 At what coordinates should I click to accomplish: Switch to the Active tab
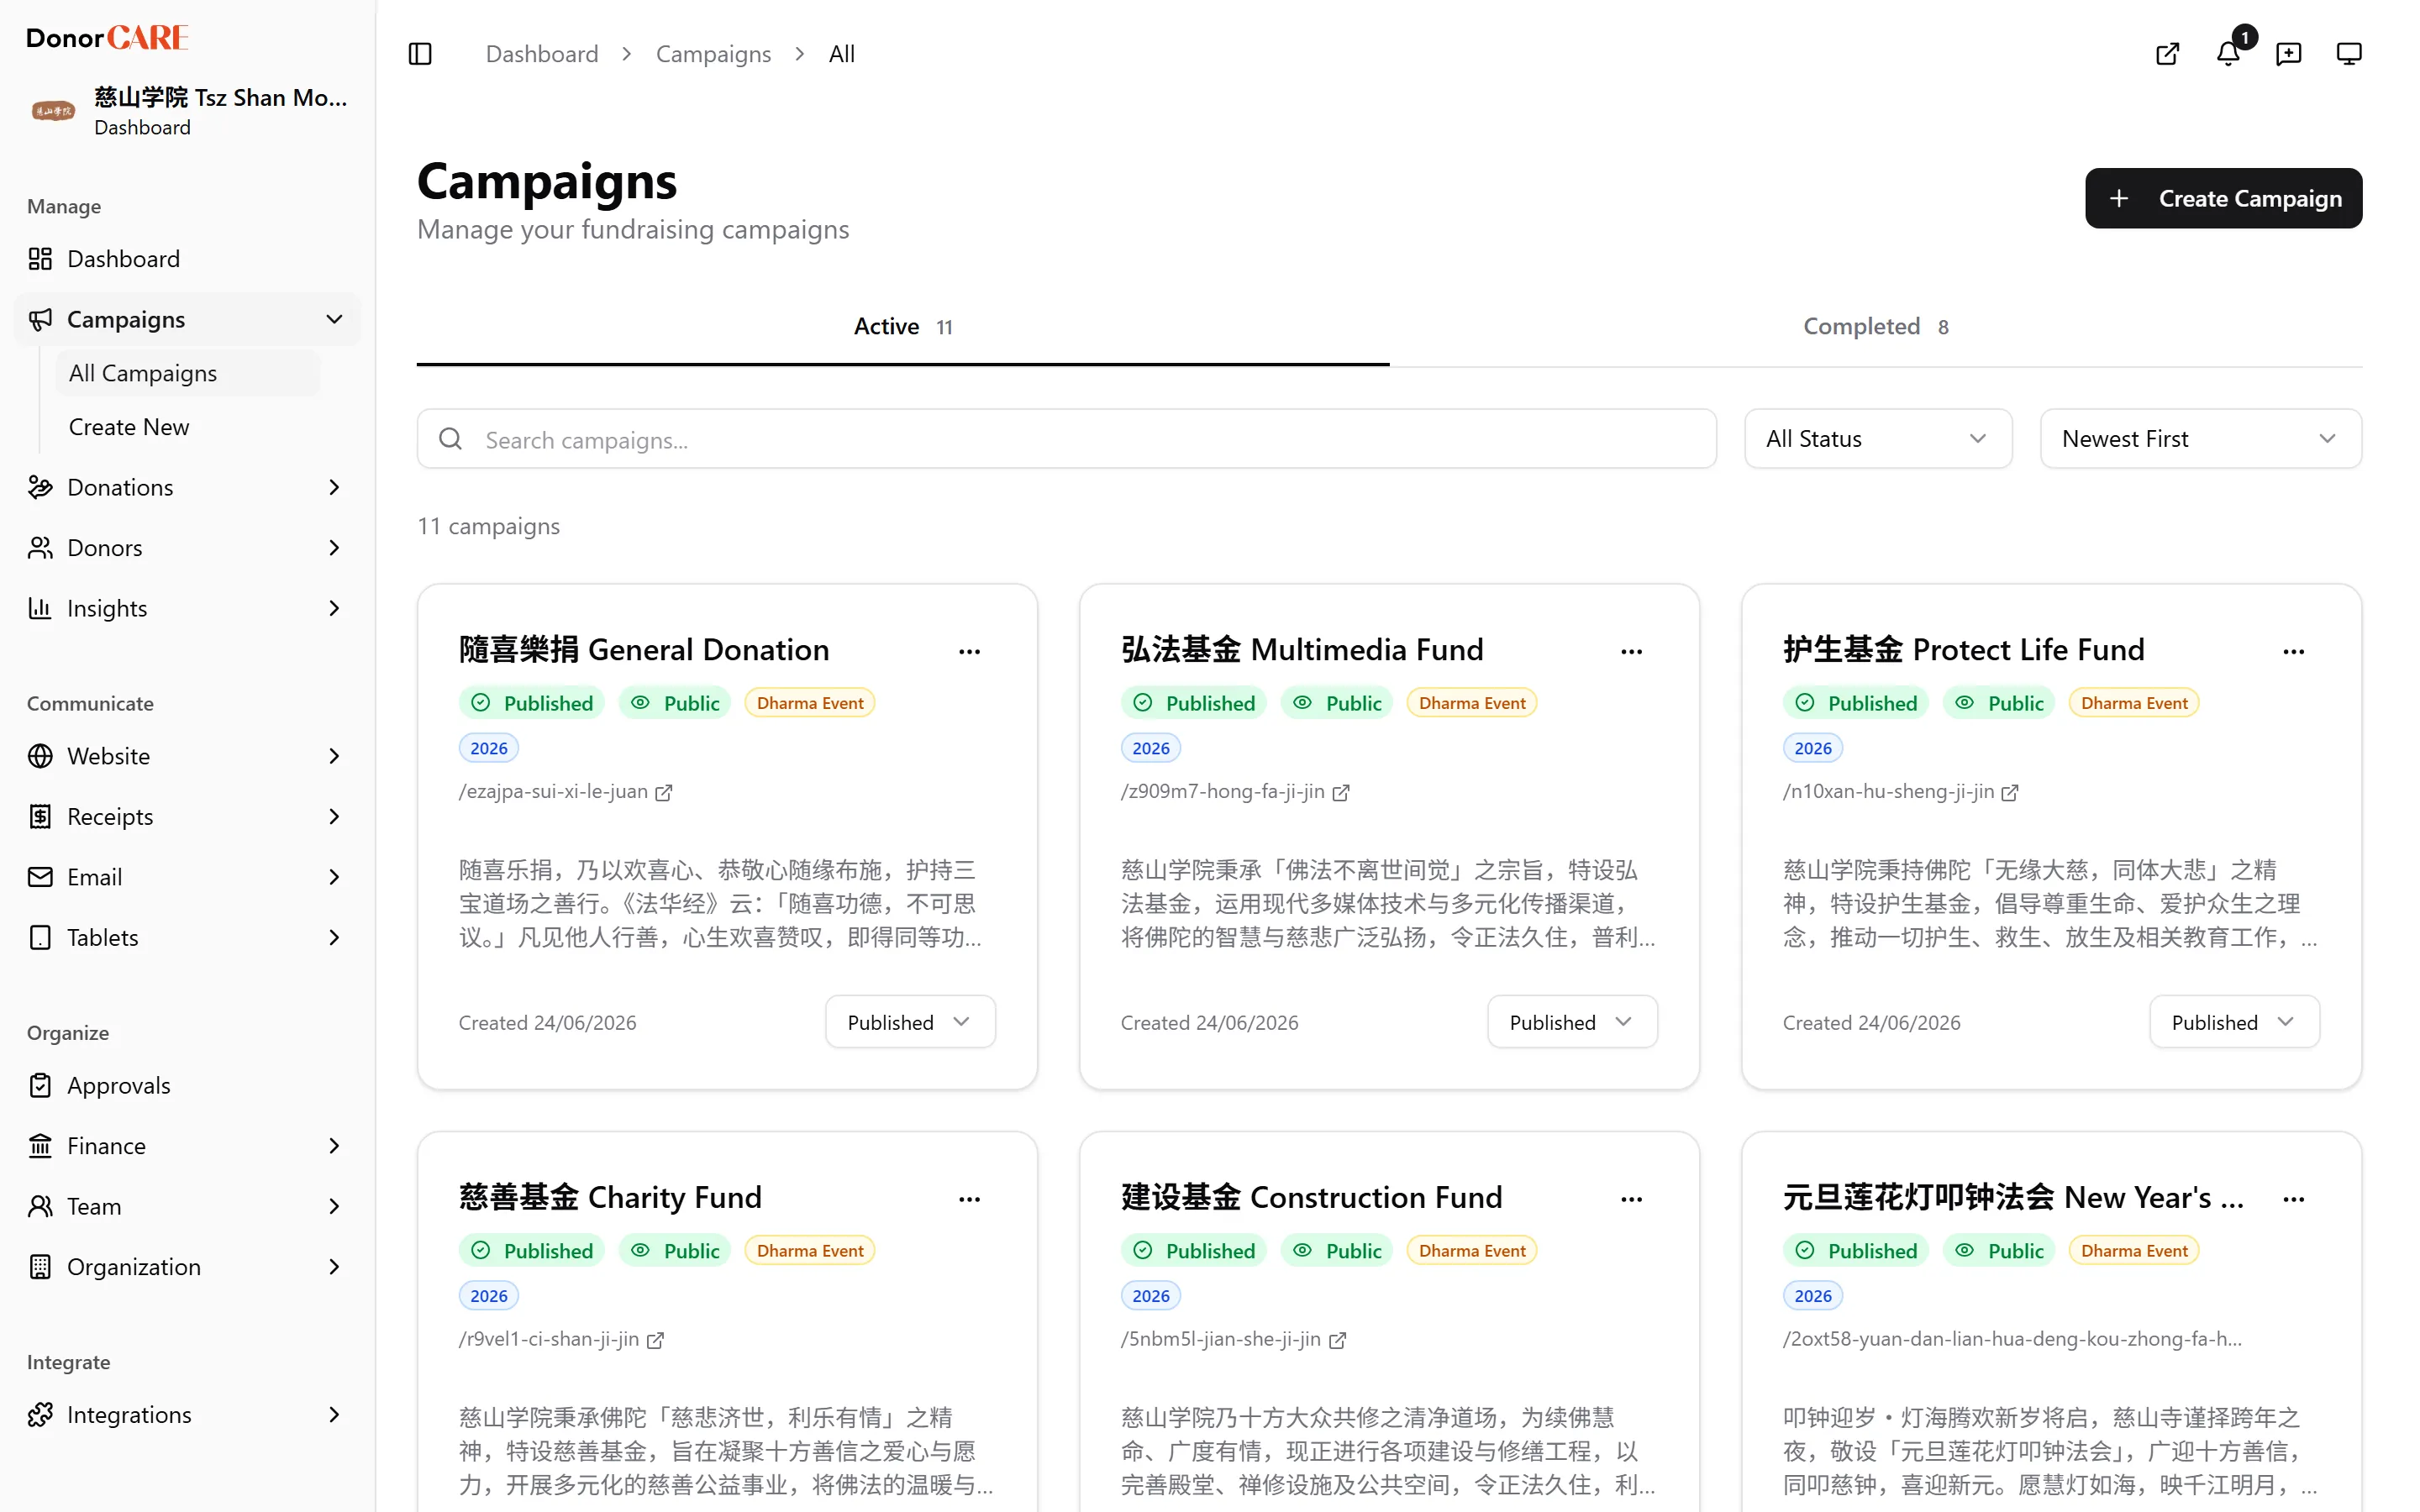coord(903,327)
